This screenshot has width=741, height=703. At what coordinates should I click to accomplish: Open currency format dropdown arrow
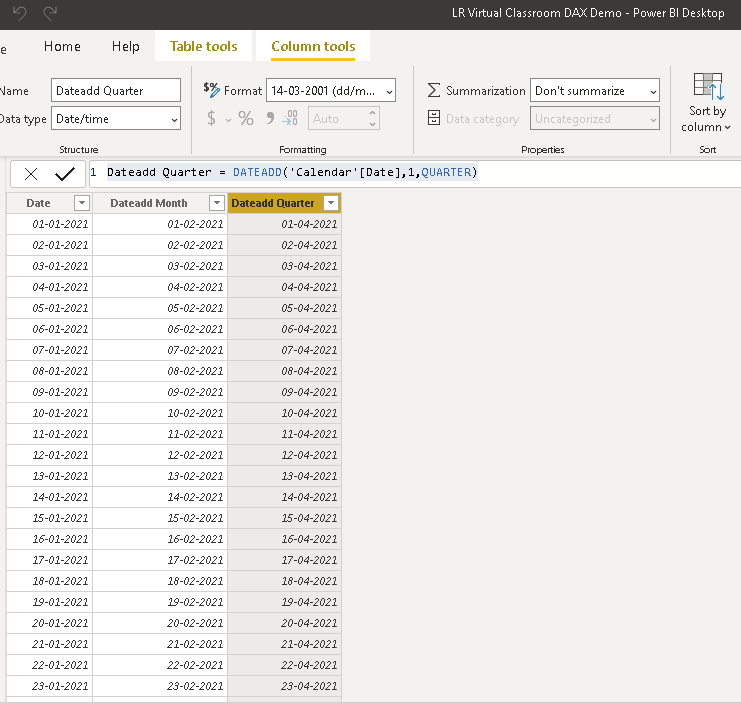[229, 120]
